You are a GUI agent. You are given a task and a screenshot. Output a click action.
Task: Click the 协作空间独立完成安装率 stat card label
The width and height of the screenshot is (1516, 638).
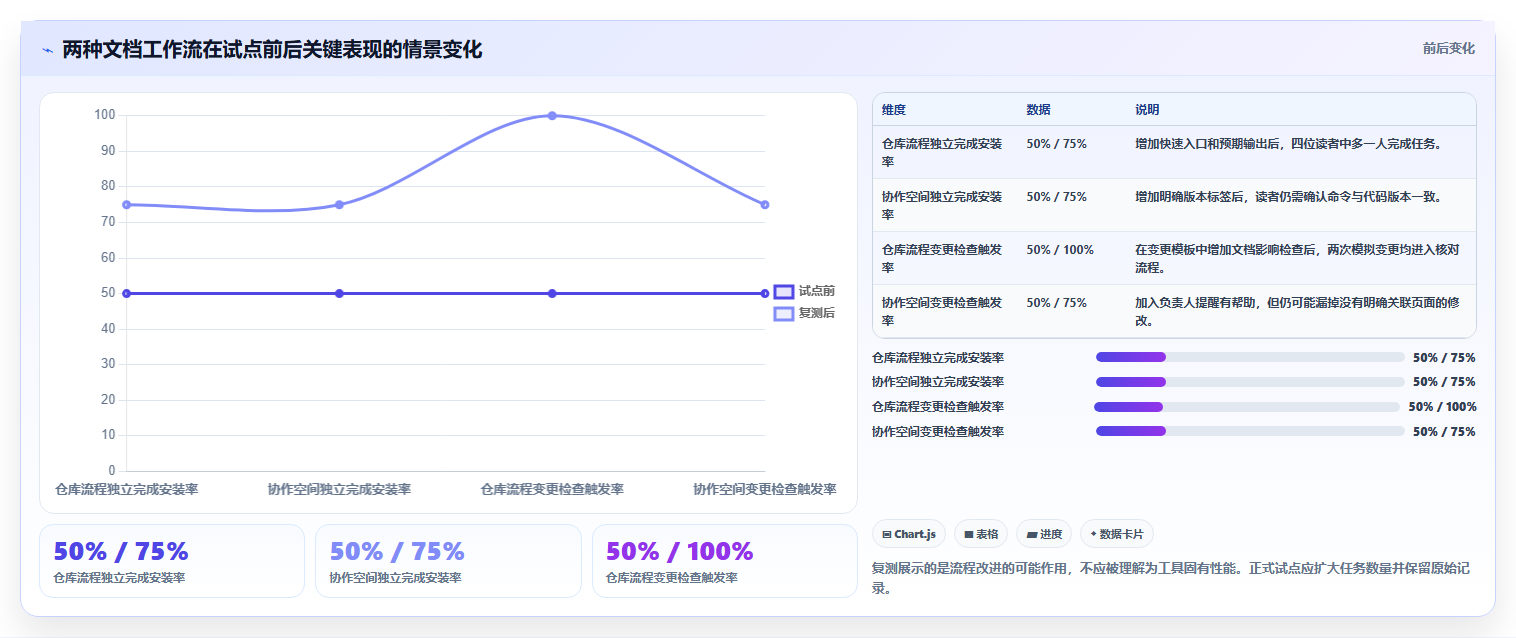pyautogui.click(x=395, y=578)
